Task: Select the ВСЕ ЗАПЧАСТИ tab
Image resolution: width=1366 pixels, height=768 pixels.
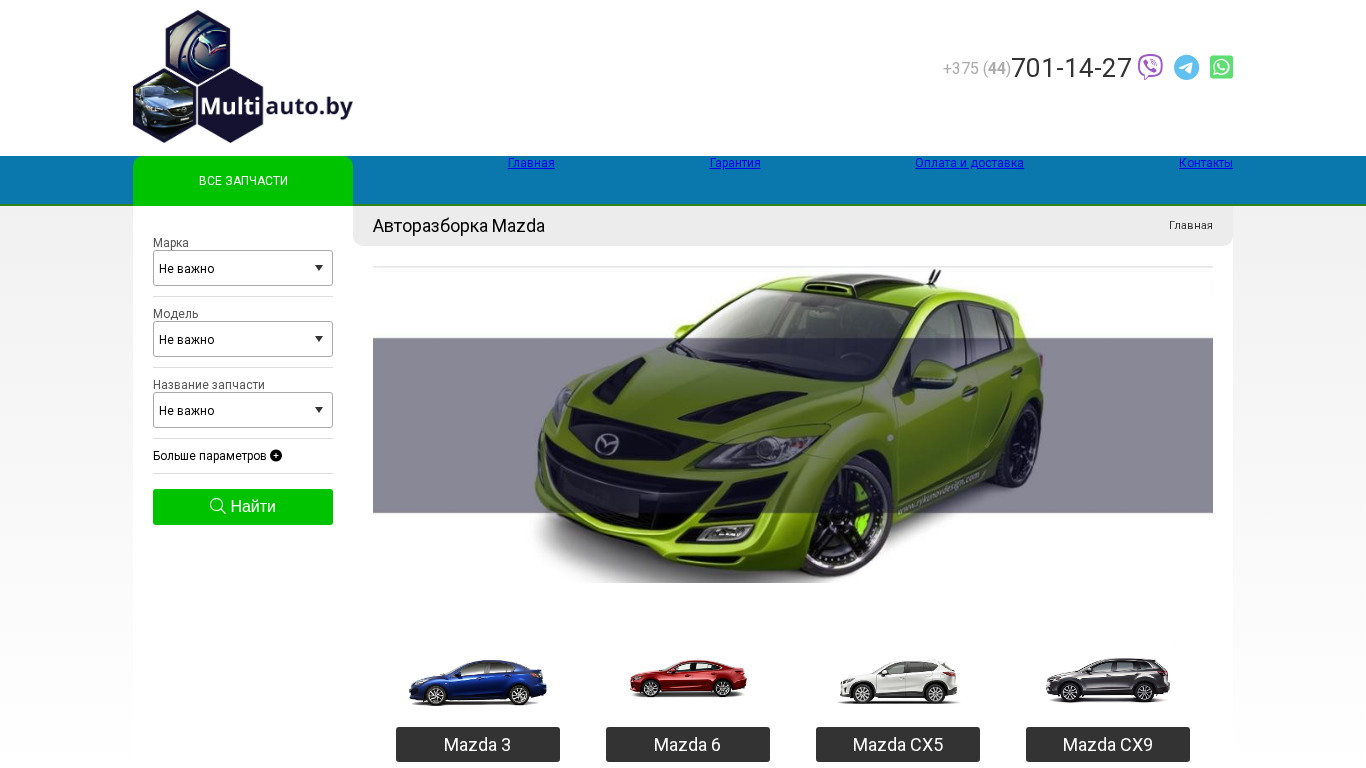Action: pyautogui.click(x=243, y=181)
